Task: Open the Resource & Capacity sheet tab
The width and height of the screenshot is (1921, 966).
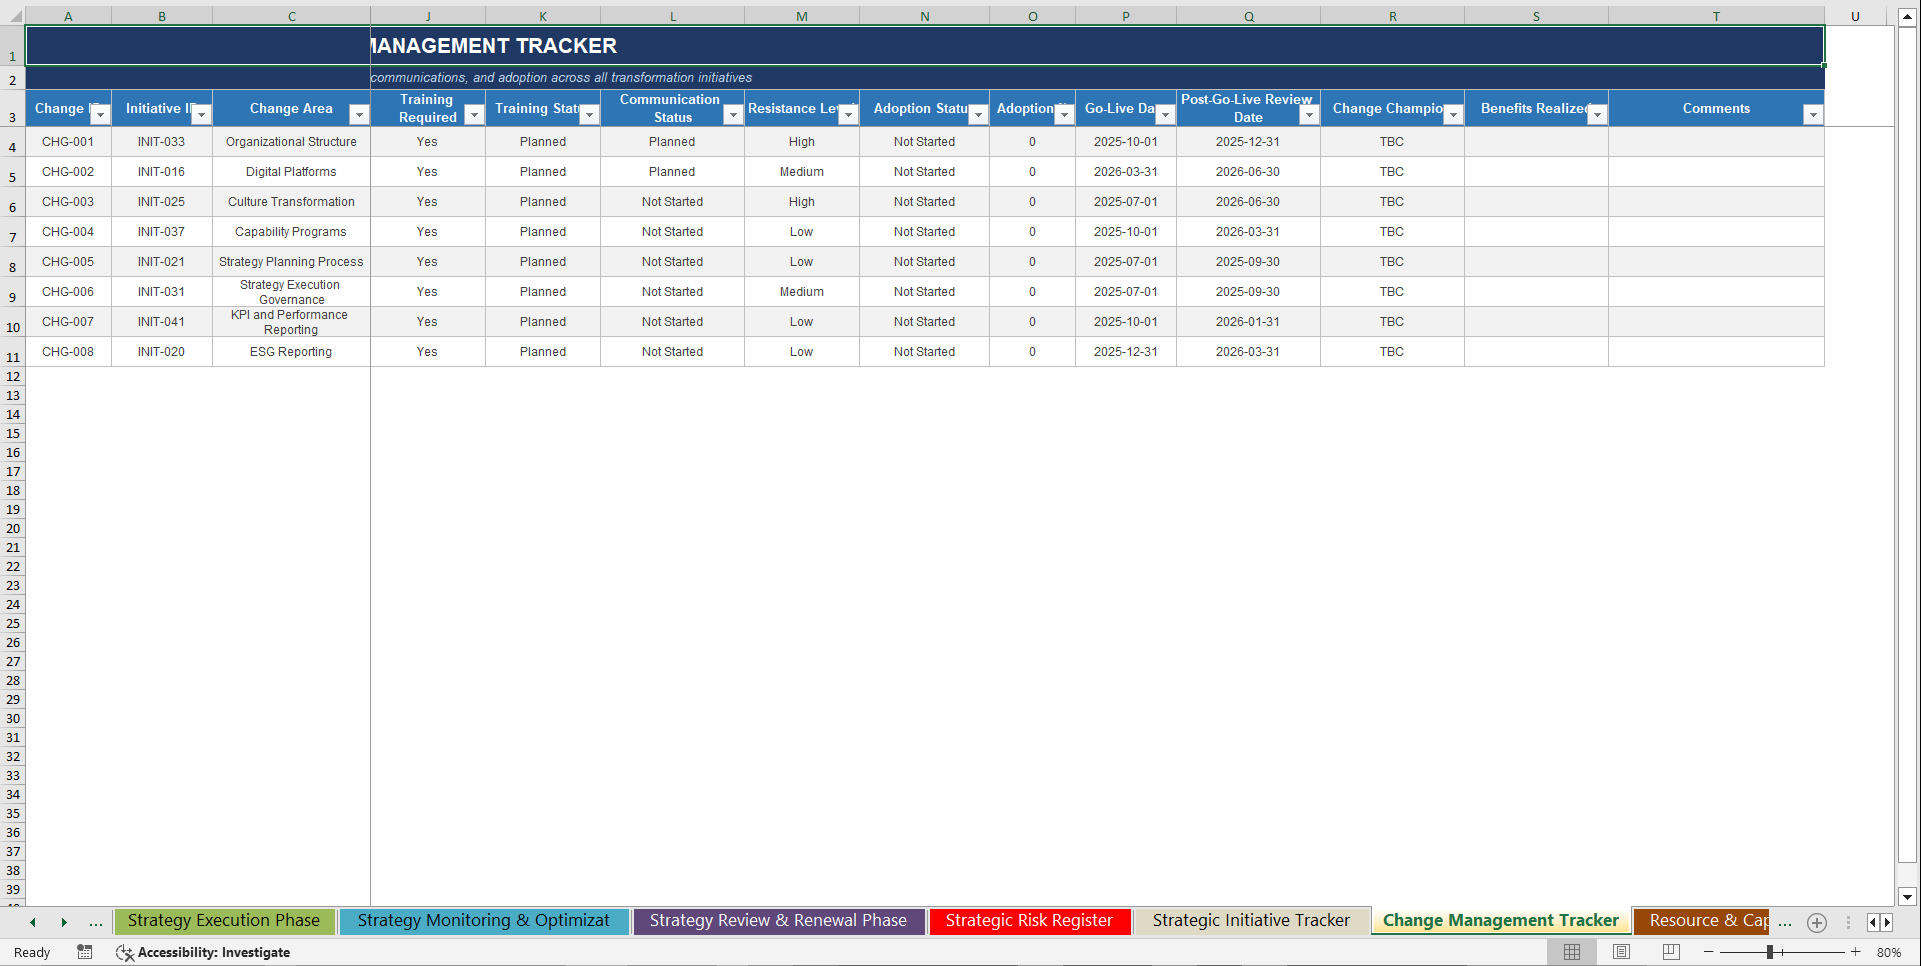Action: 1703,921
